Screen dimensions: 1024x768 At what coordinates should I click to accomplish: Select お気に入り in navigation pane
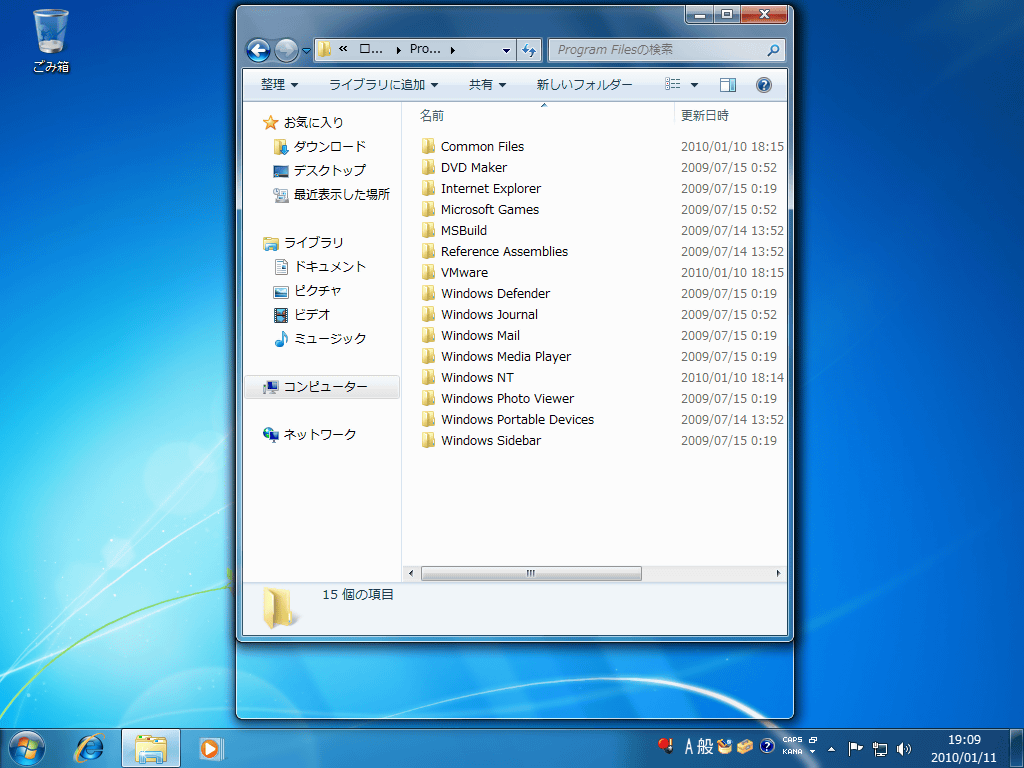coord(303,122)
